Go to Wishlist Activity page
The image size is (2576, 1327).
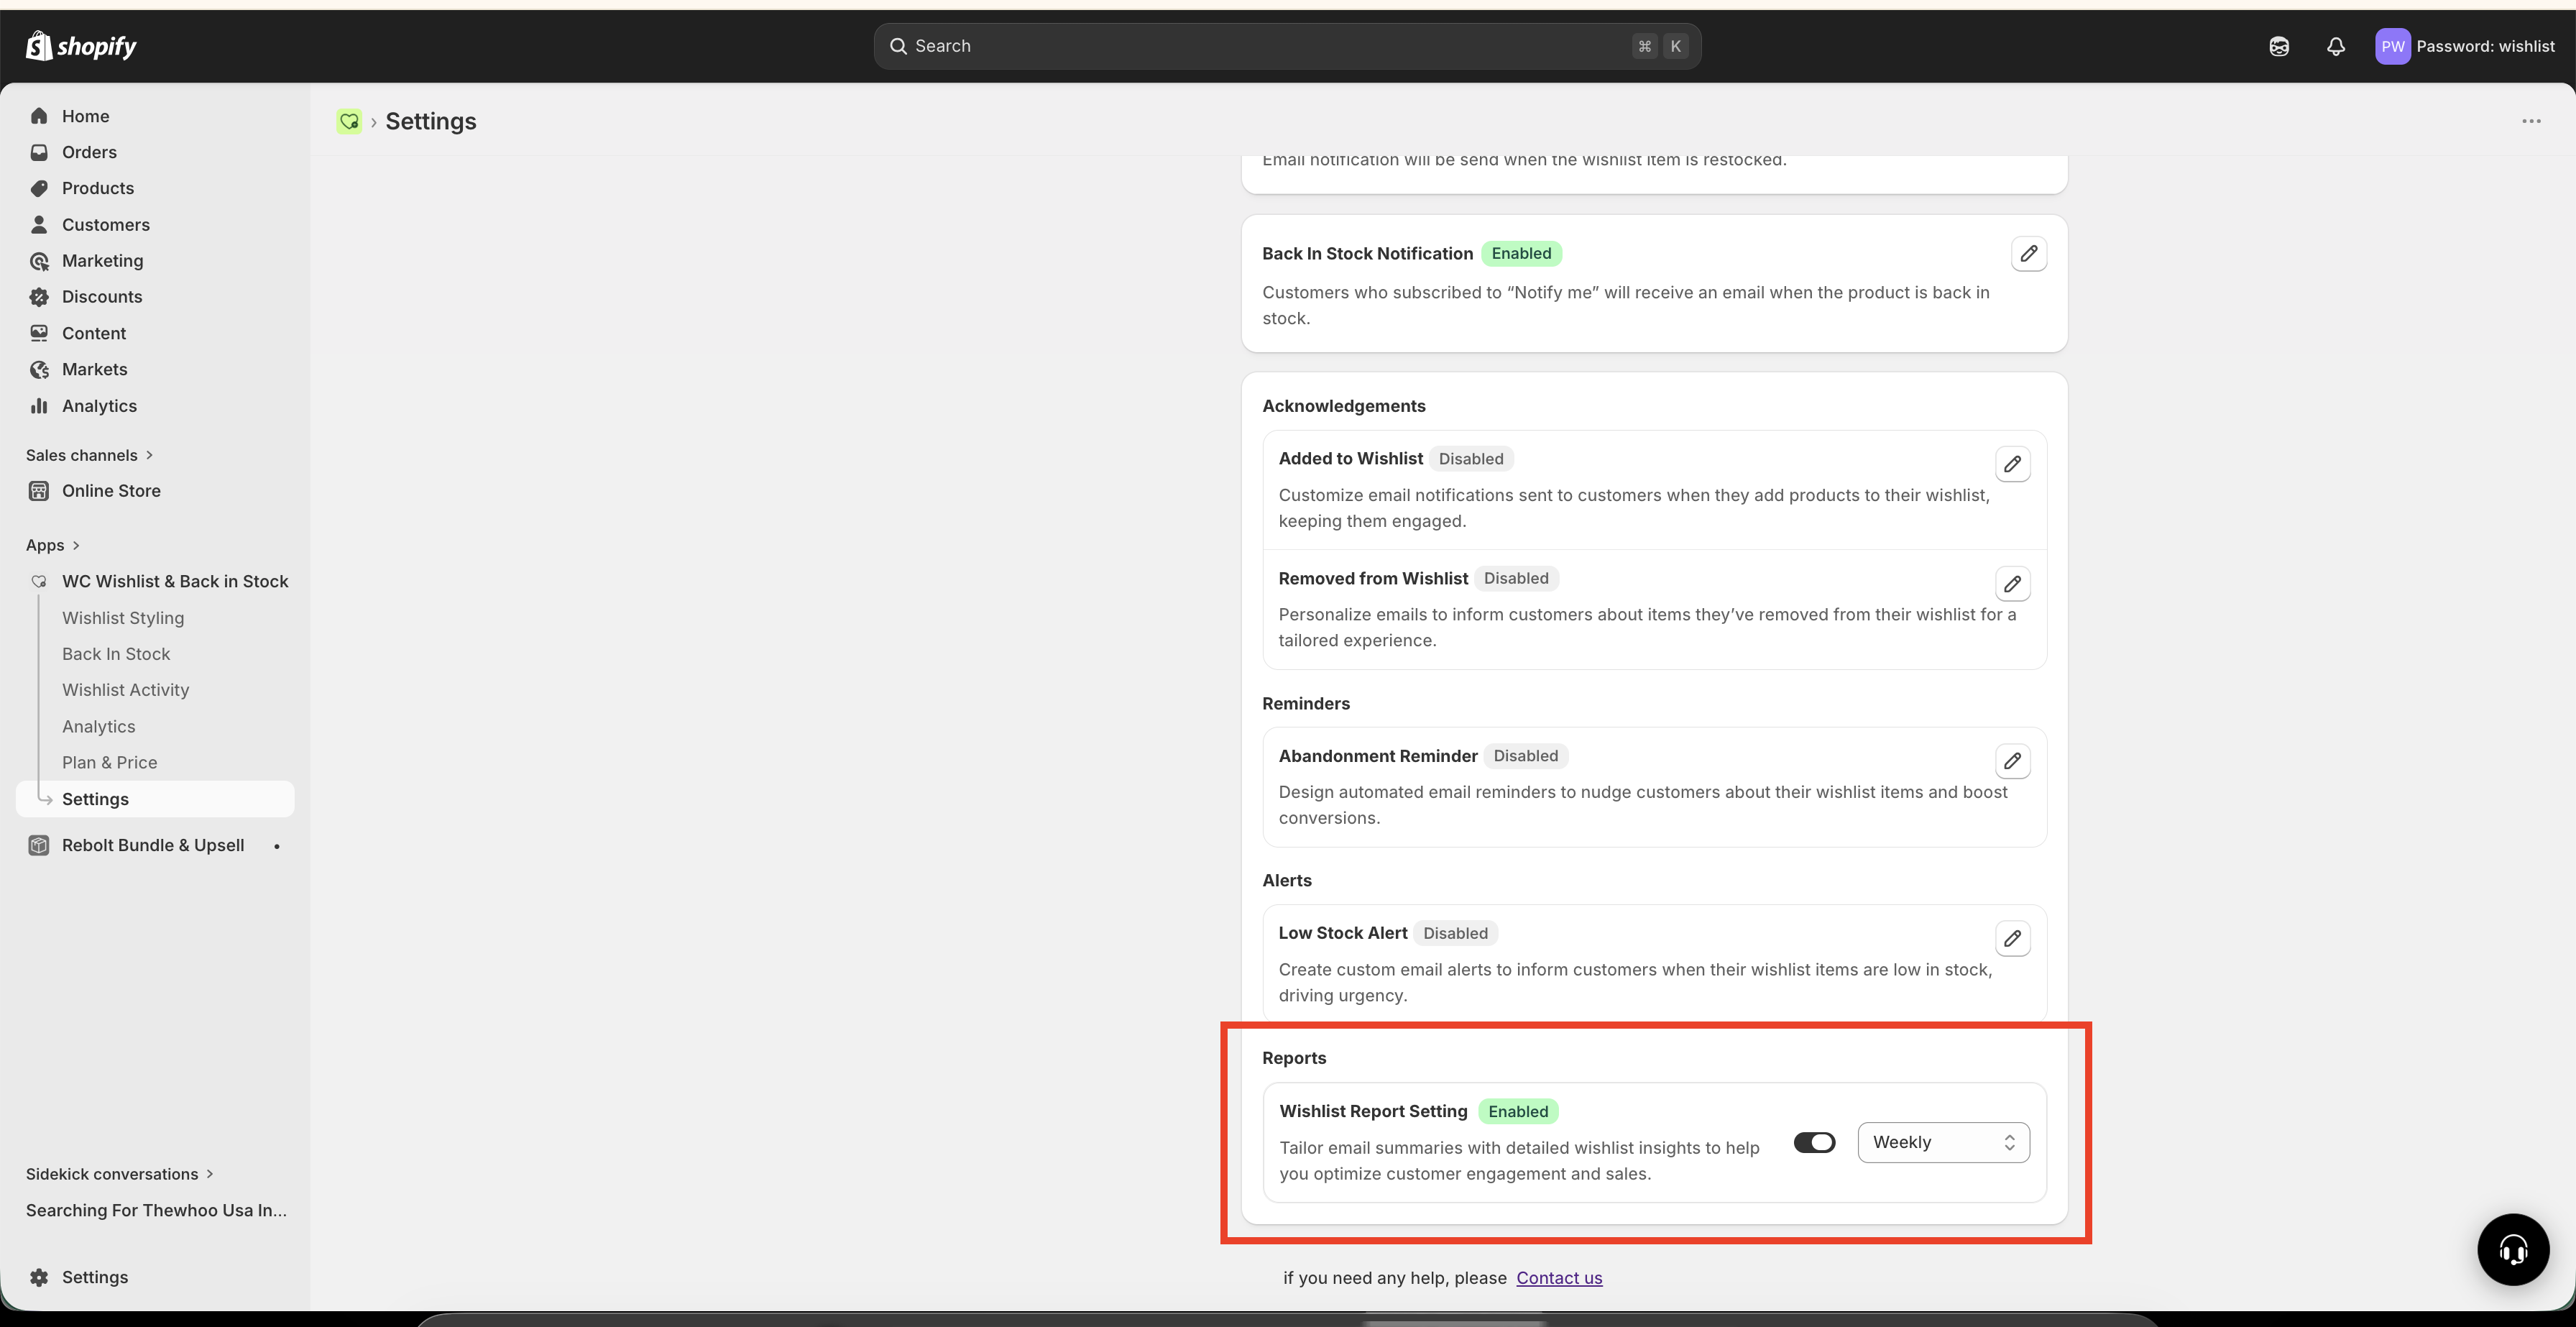click(x=126, y=690)
